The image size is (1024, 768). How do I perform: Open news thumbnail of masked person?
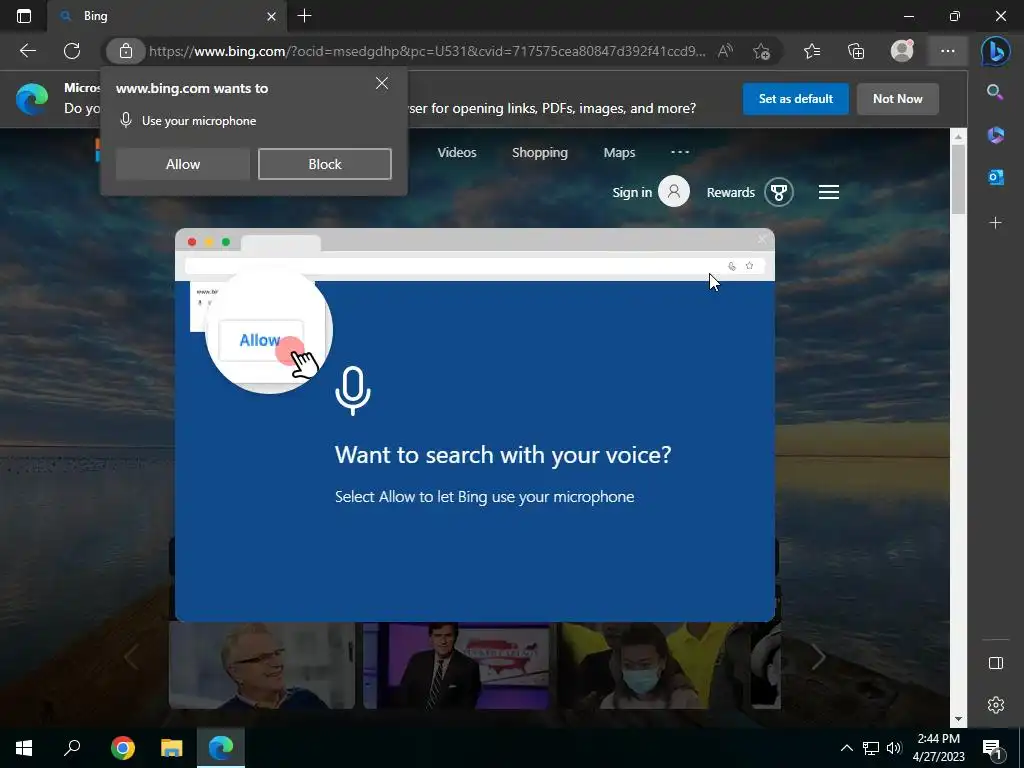[x=650, y=665]
